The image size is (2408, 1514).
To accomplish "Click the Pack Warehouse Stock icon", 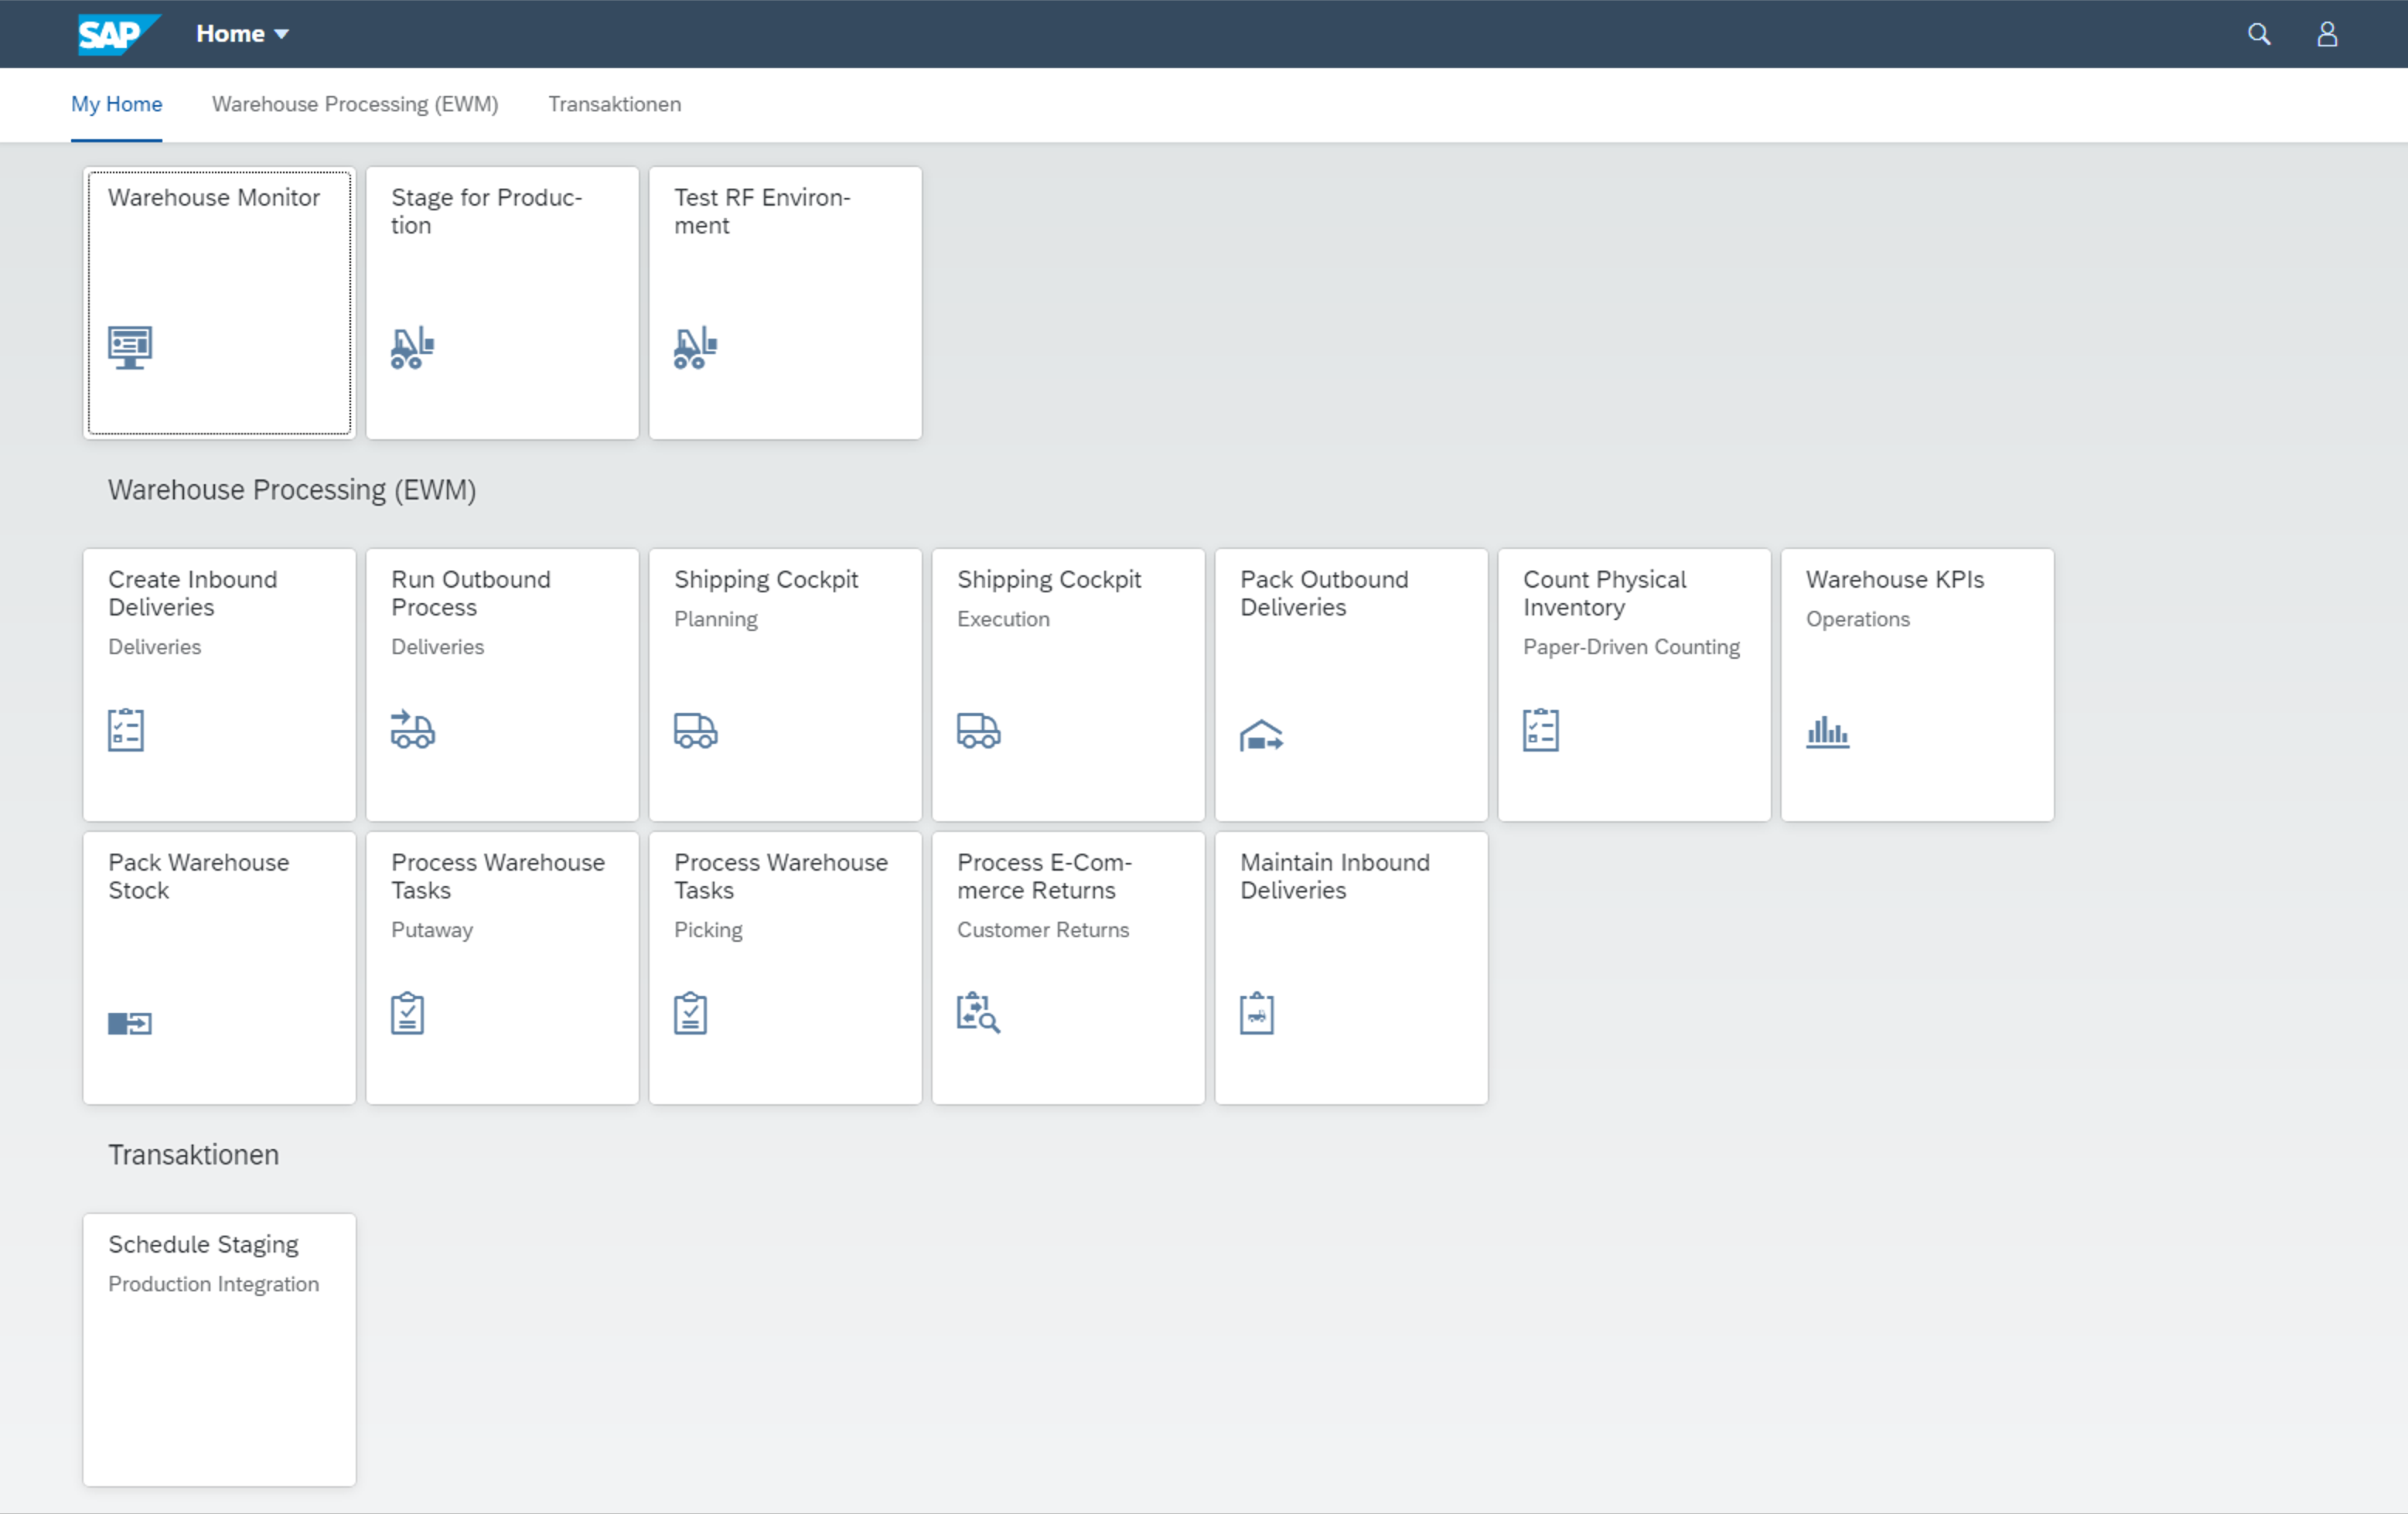I will tap(130, 1023).
